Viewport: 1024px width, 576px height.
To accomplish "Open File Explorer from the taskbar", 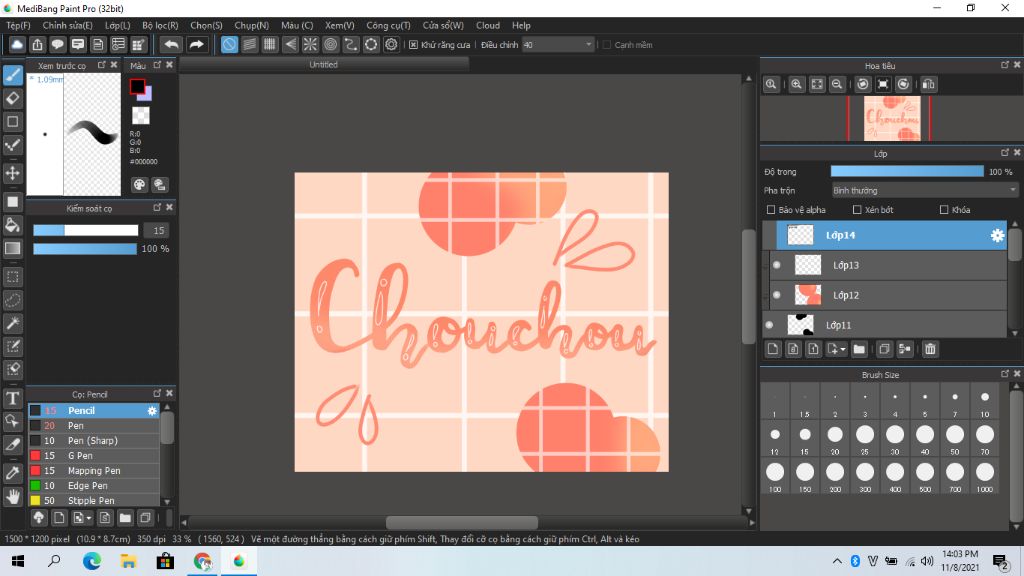I will (129, 561).
